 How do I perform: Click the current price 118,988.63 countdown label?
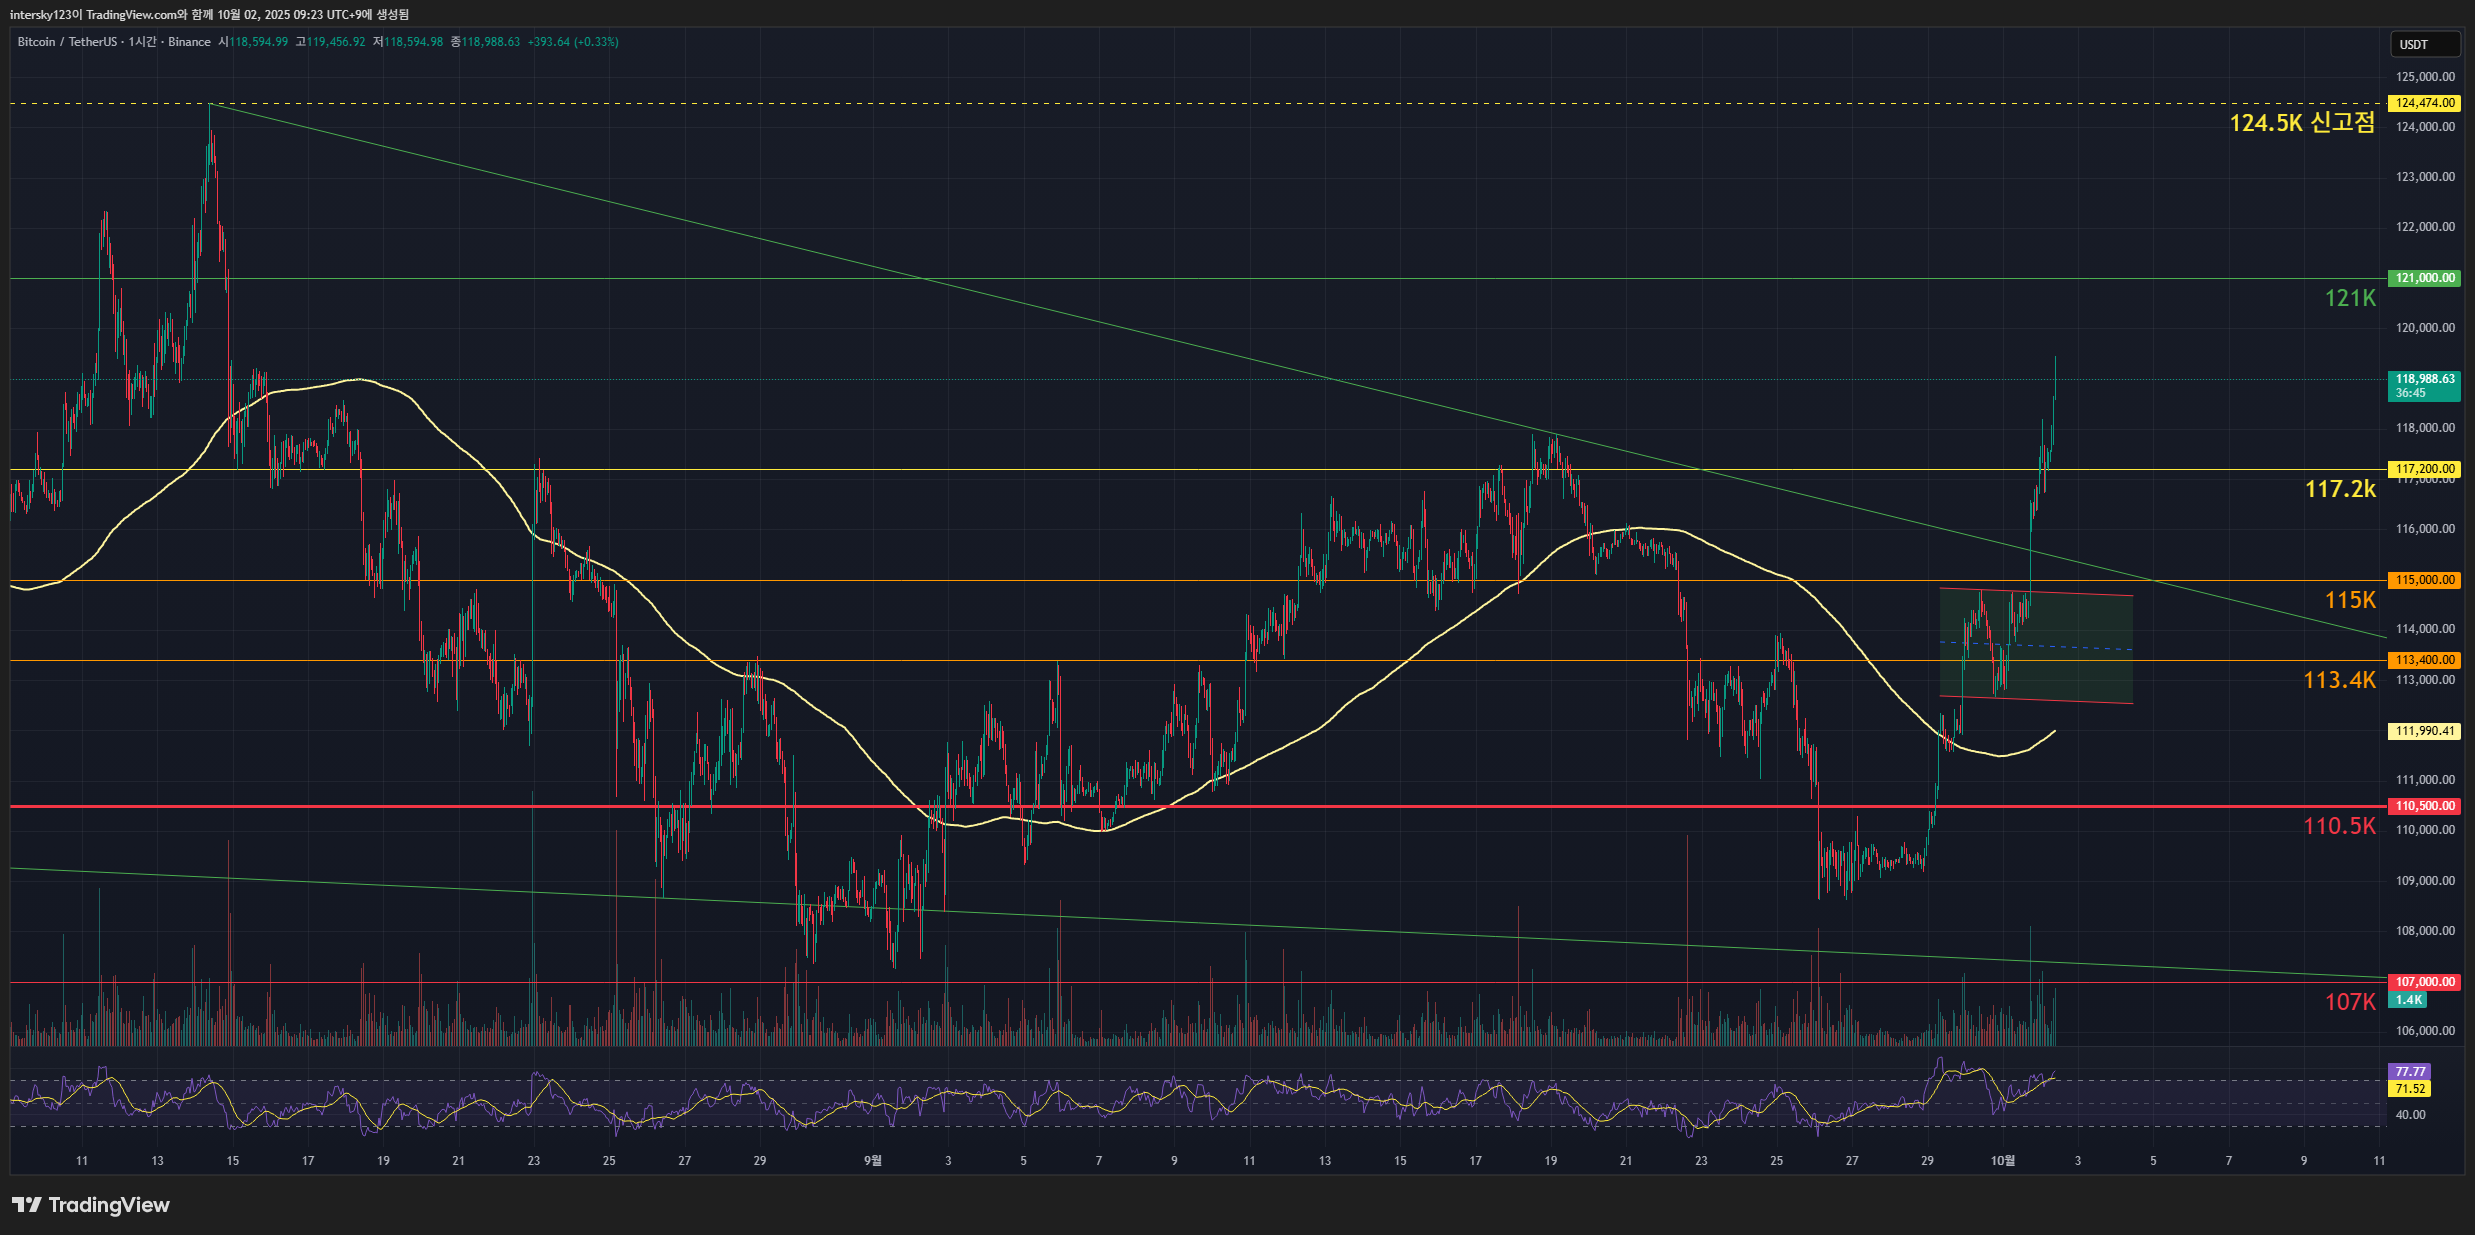point(2424,385)
